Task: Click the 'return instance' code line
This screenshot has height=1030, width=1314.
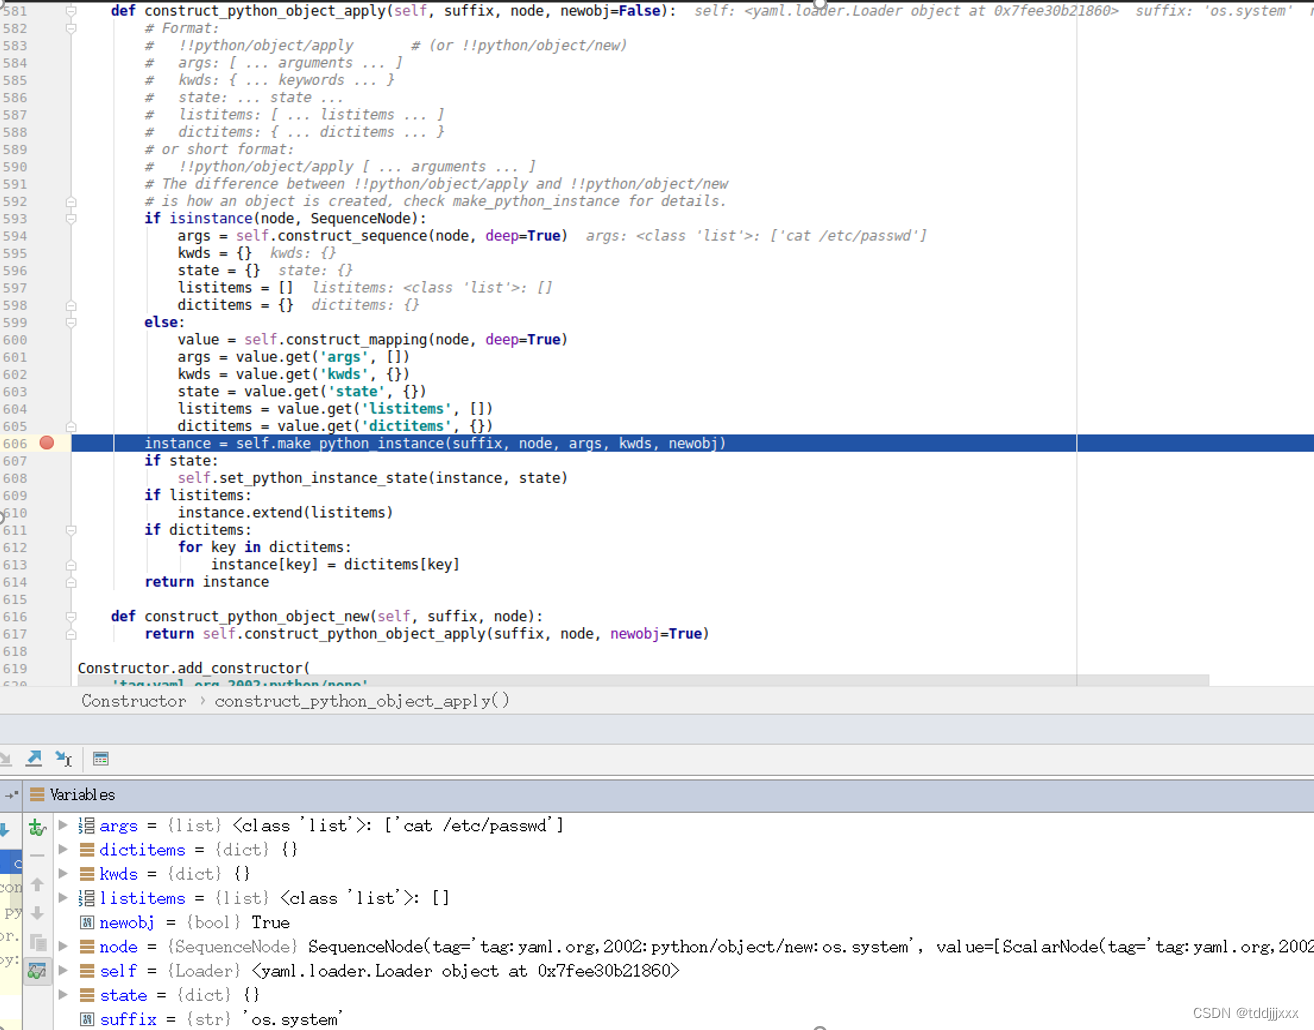Action: tap(206, 582)
